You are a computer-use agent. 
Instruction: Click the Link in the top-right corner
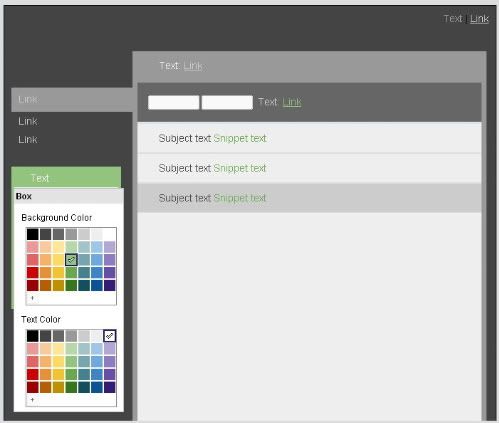(x=479, y=19)
